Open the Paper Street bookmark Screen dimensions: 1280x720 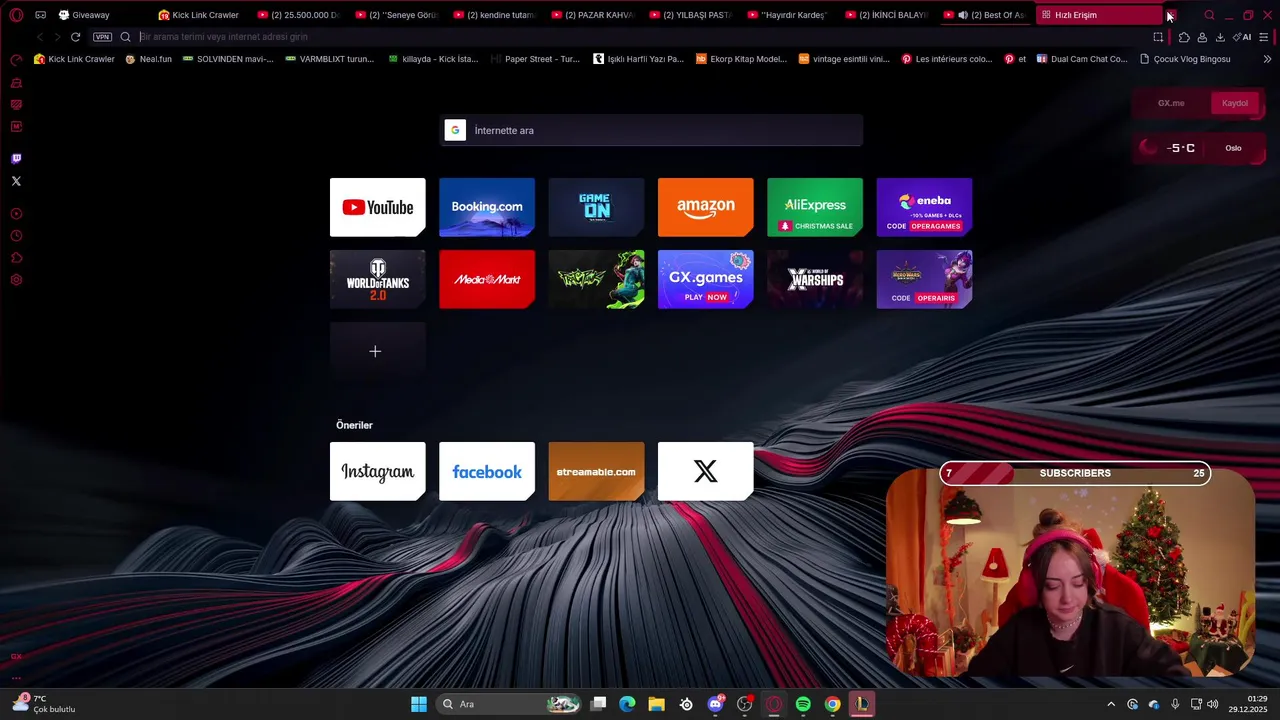tap(535, 59)
